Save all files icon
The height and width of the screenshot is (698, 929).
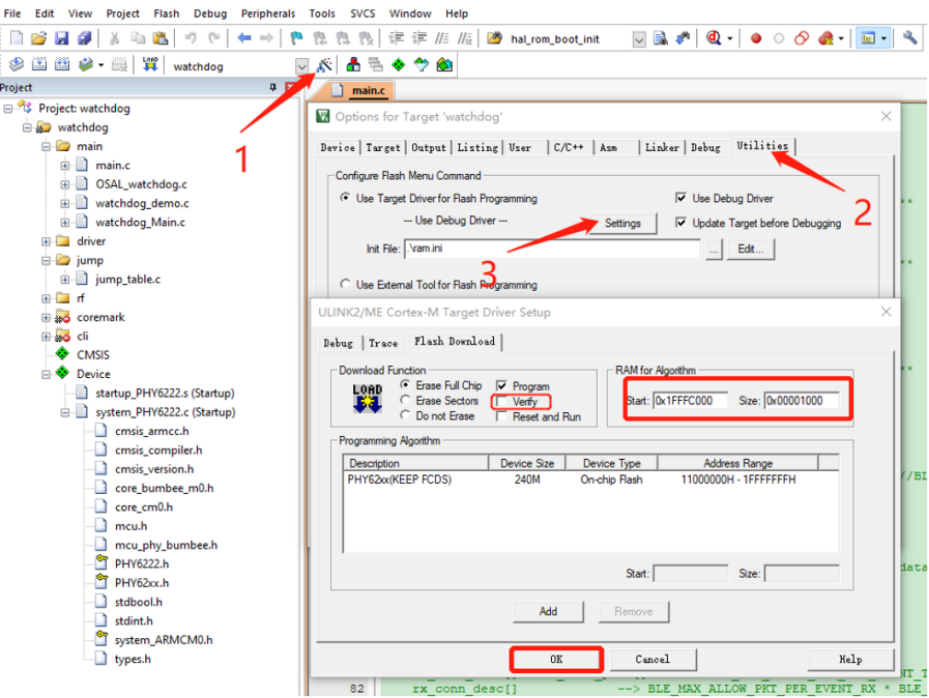click(x=85, y=39)
